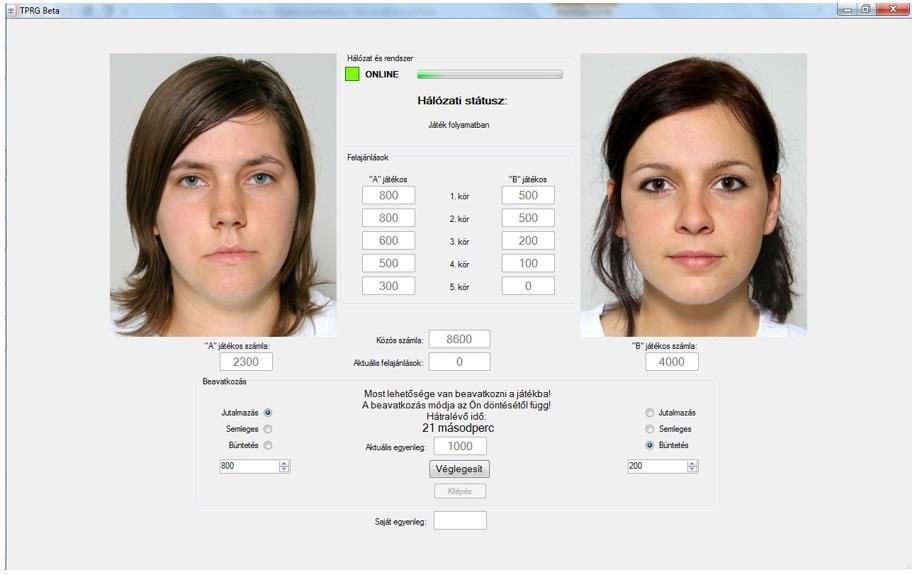Image resolution: width=915 pixels, height=575 pixels.
Task: Select Semleges for player A
Action: [x=268, y=429]
